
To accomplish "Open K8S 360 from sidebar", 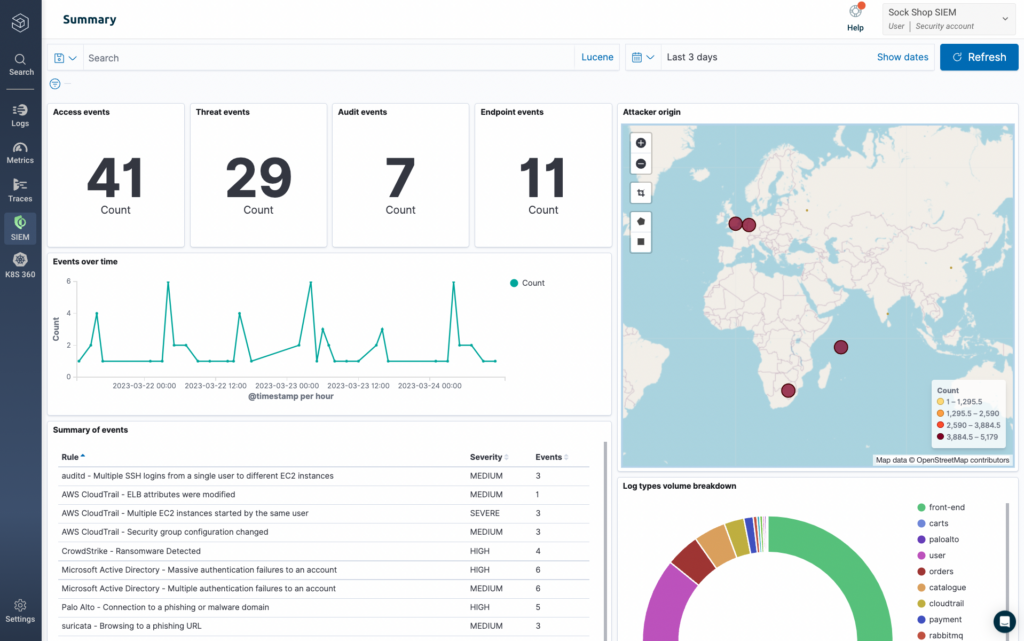I will pos(20,266).
